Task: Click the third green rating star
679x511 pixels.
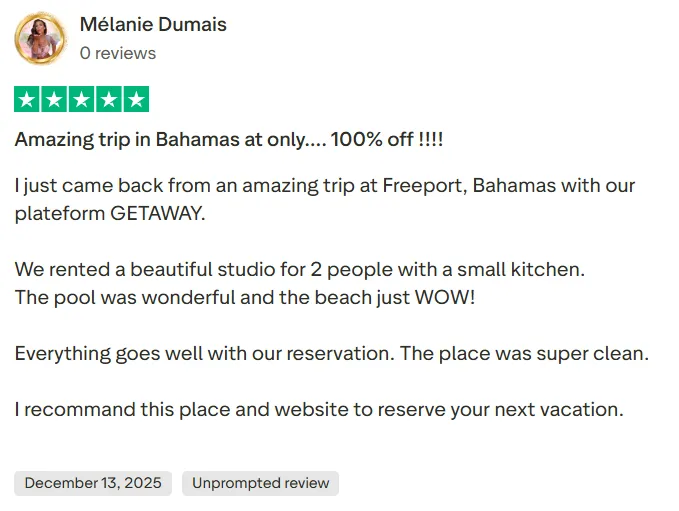Action: 81,99
